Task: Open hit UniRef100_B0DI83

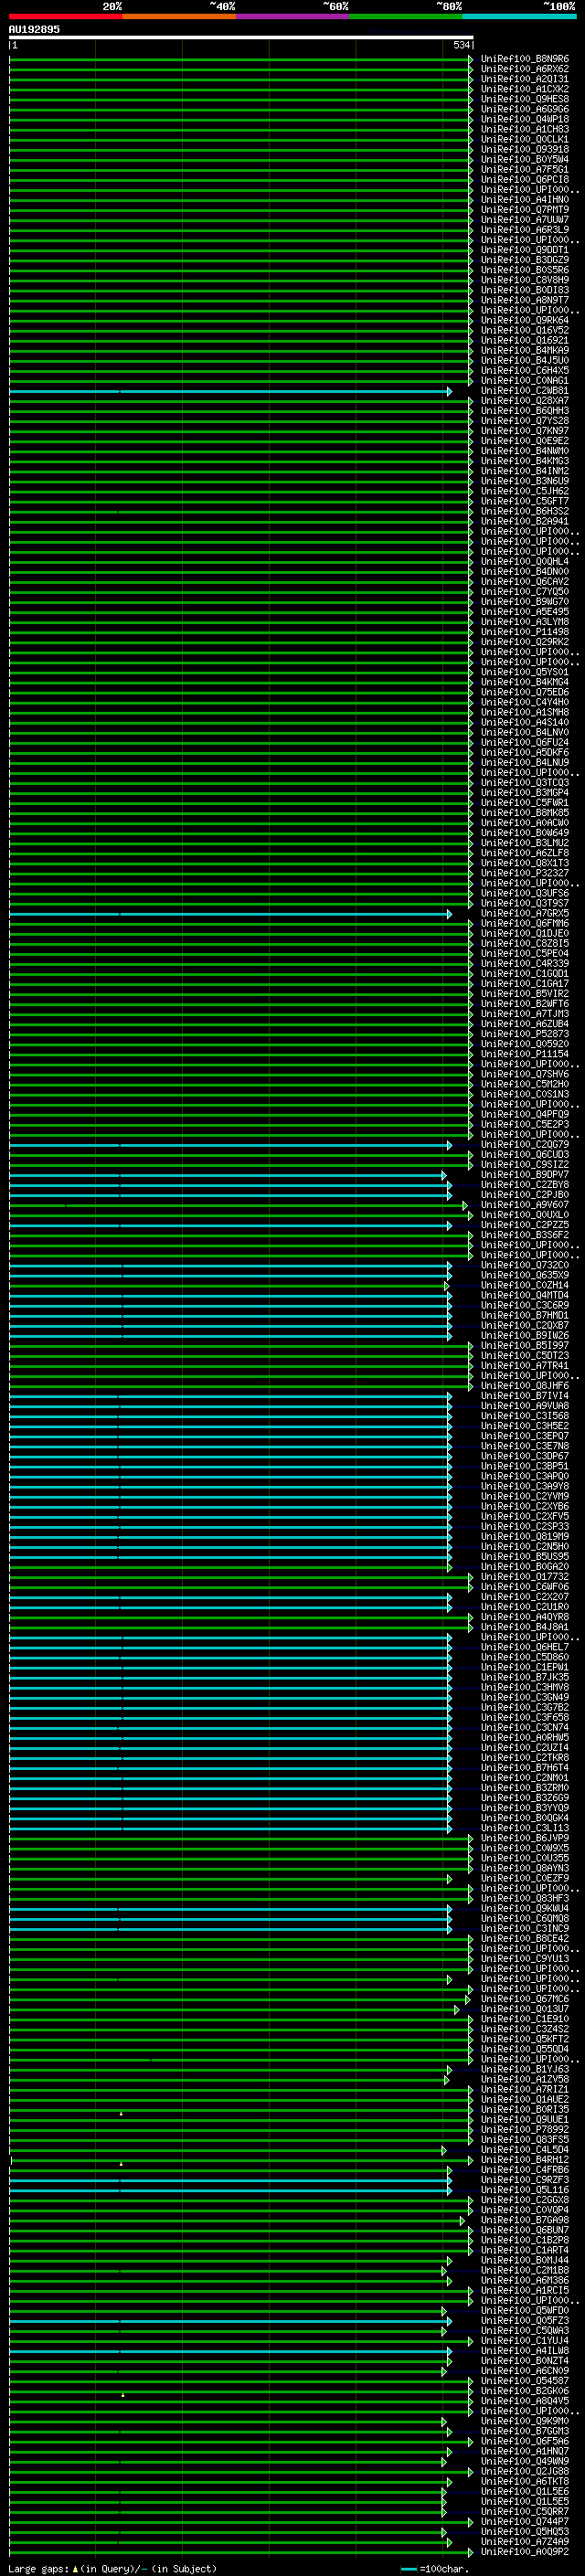Action: [x=525, y=290]
